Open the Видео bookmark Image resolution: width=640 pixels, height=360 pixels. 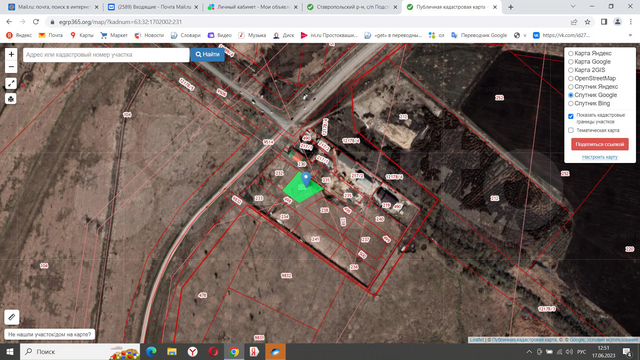coord(220,36)
